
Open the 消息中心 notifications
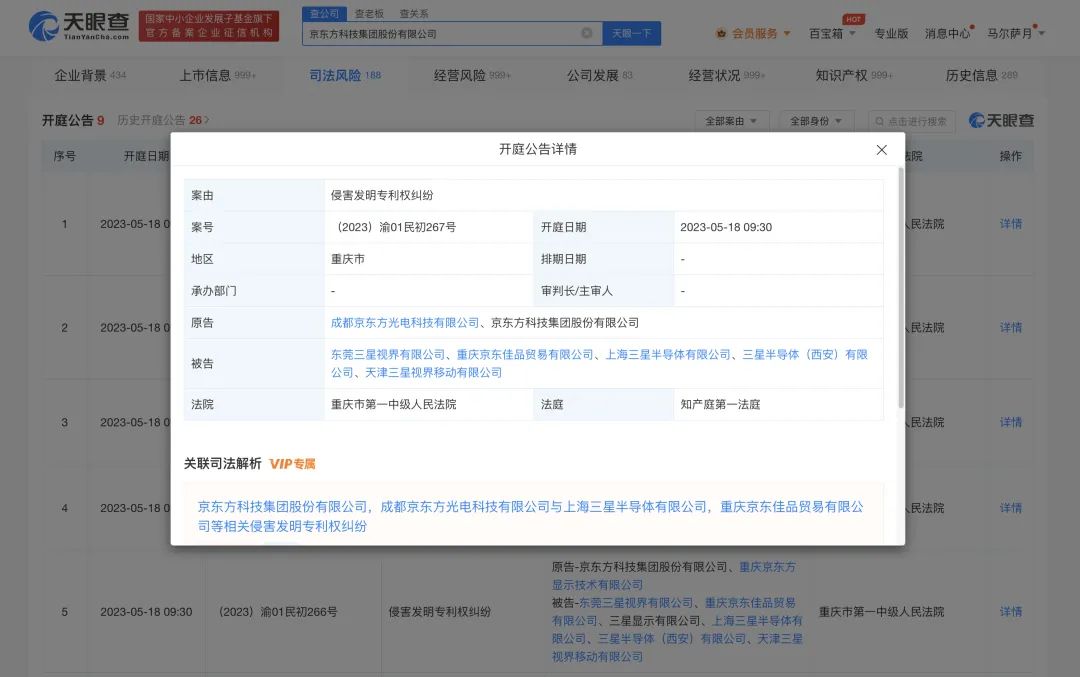[x=948, y=33]
